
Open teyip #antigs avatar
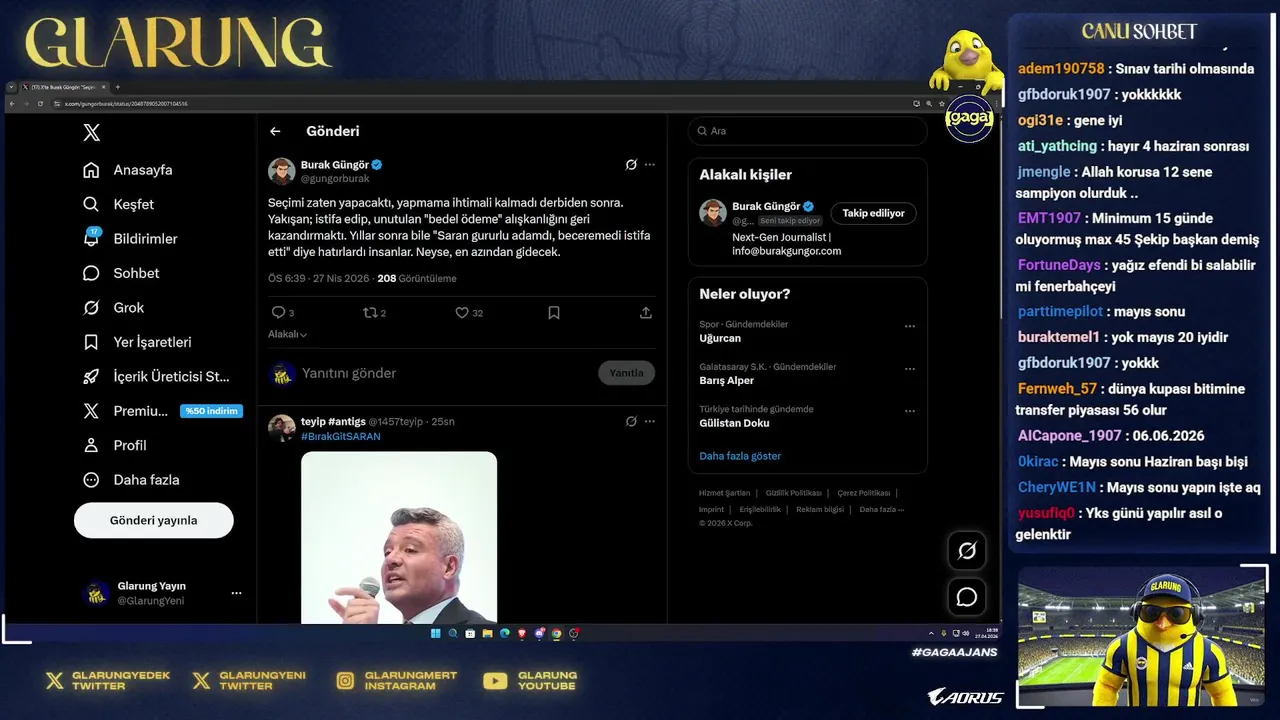click(x=281, y=427)
